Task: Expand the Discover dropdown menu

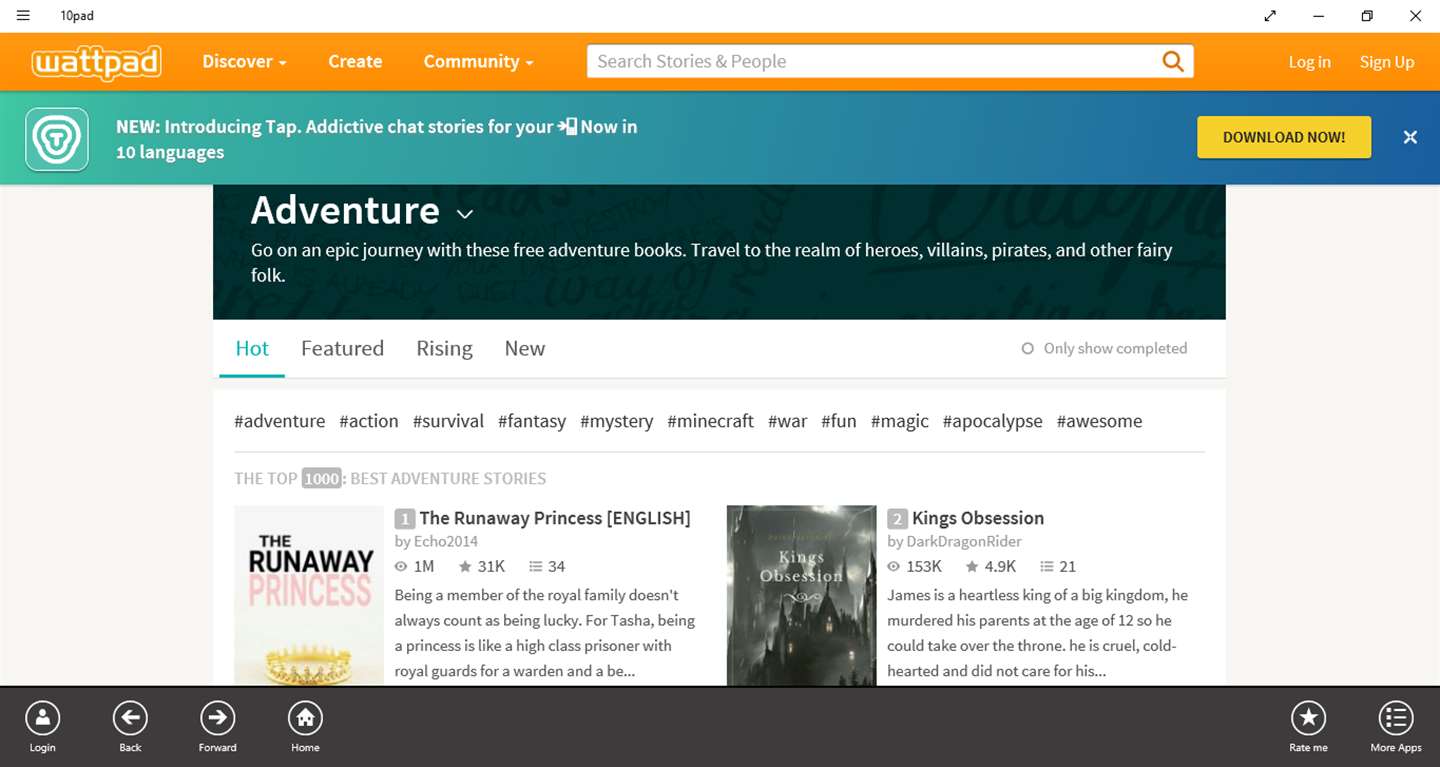Action: (x=244, y=62)
